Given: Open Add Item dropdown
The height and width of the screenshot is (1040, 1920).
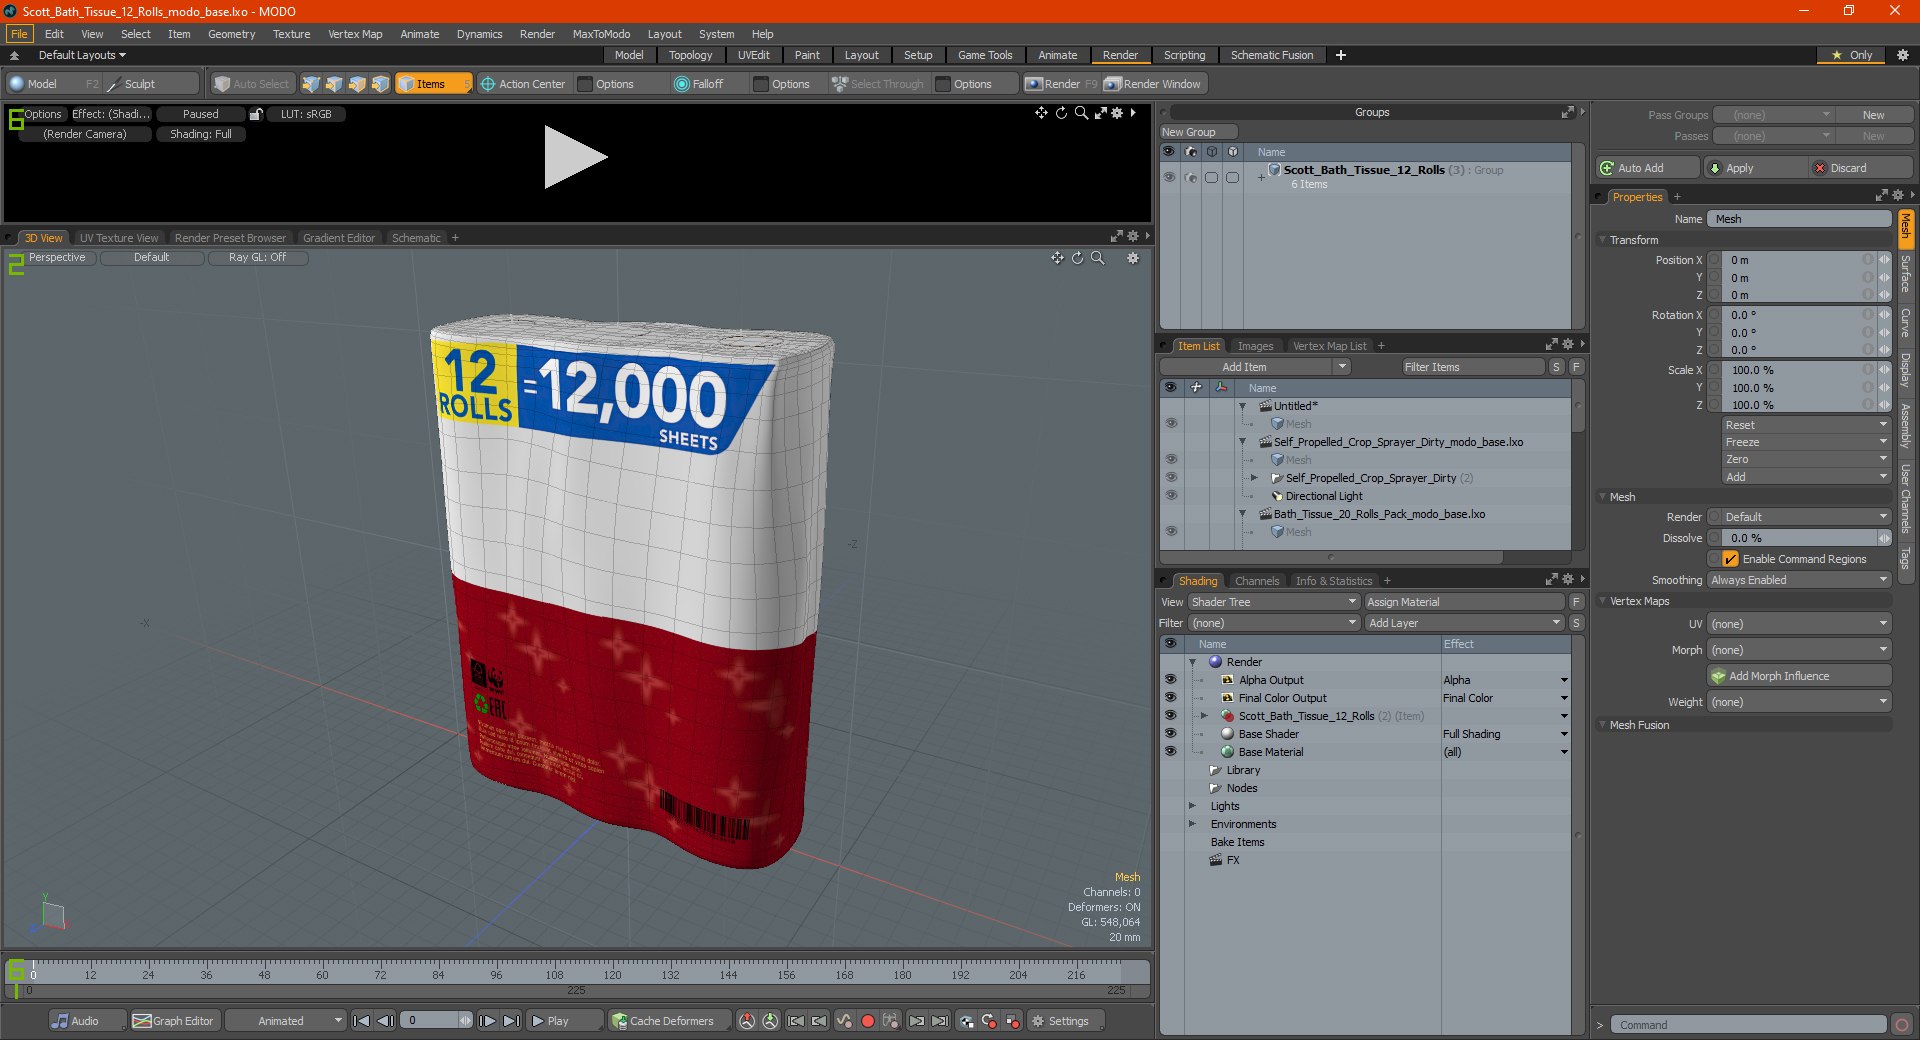Looking at the screenshot, I should tap(1256, 367).
